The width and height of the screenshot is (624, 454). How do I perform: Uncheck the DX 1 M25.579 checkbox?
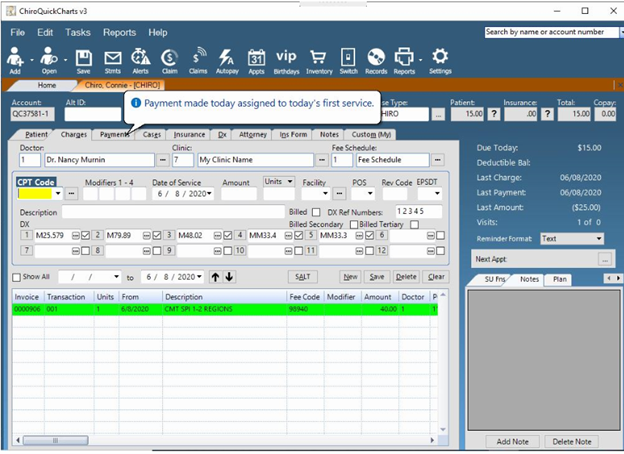pyautogui.click(x=86, y=236)
